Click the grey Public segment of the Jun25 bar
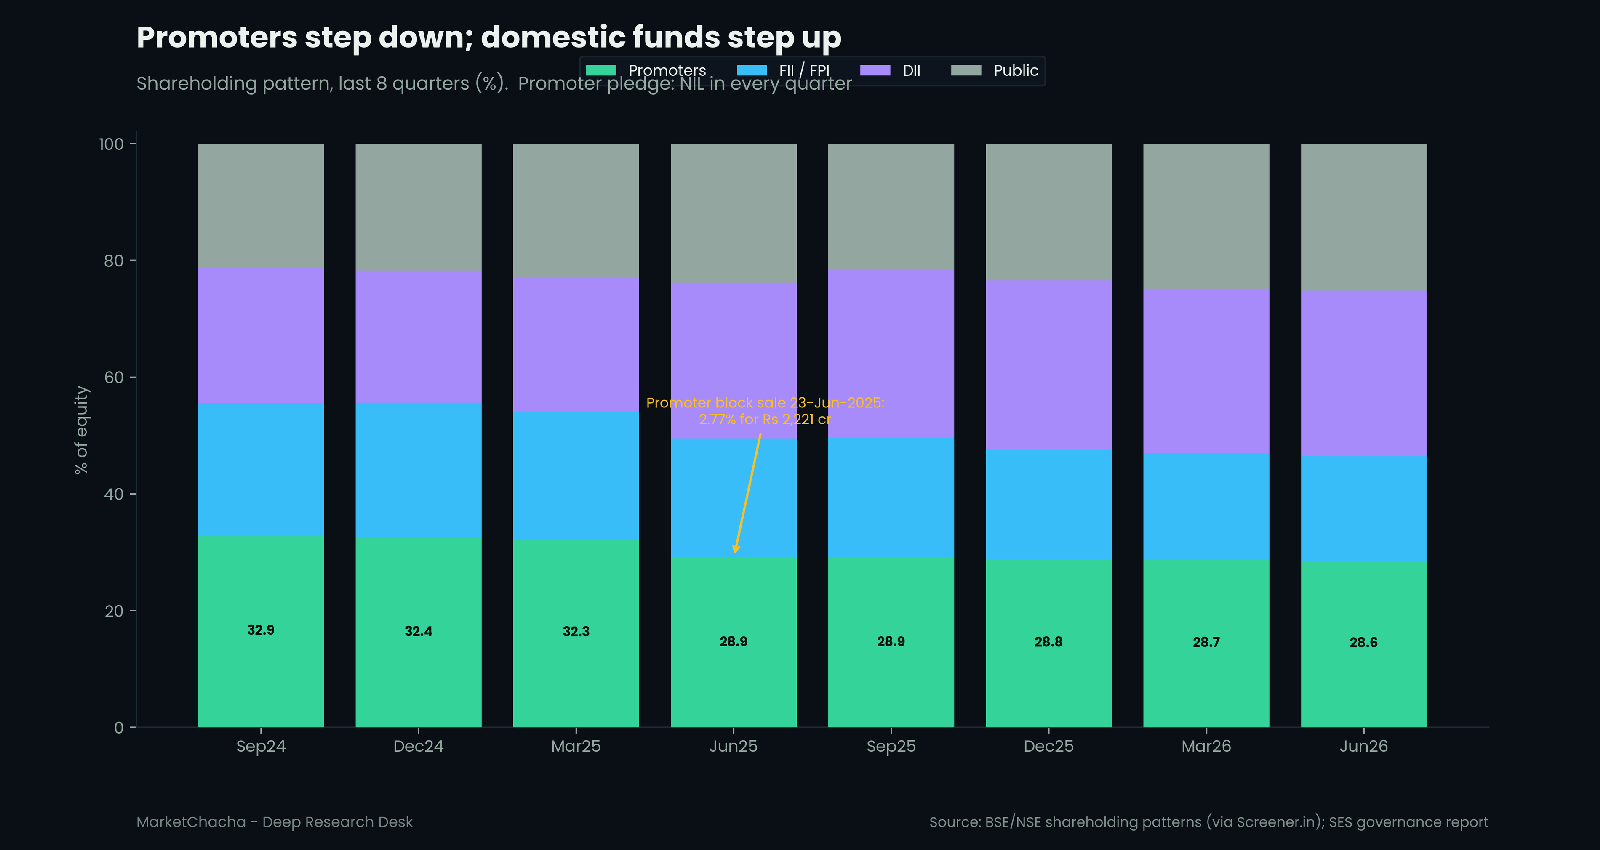The image size is (1600, 850). pos(733,214)
